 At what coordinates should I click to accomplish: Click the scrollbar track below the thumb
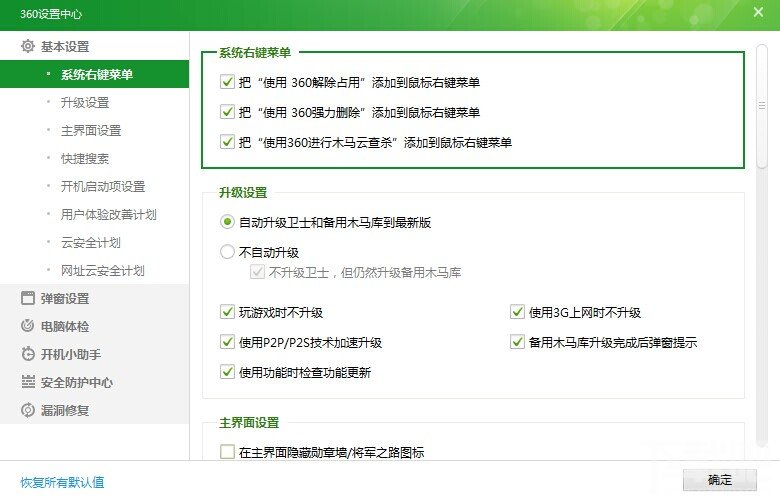(761, 308)
